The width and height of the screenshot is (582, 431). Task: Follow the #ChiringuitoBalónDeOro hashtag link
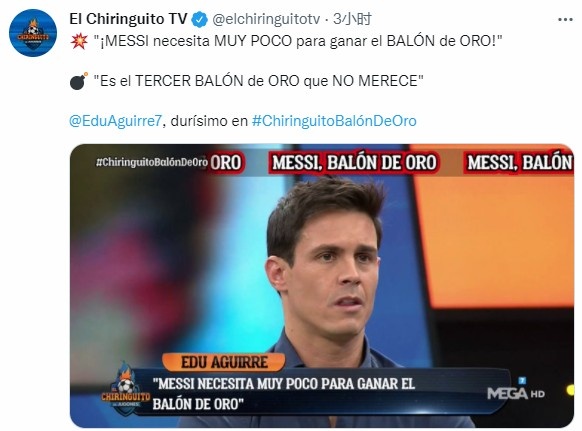coord(334,121)
